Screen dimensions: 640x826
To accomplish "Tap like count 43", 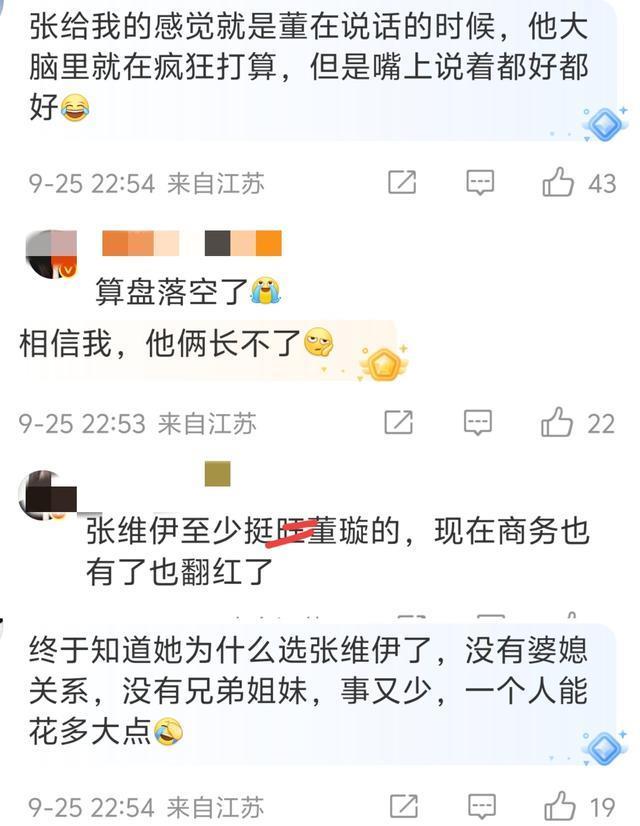I will pos(602,184).
